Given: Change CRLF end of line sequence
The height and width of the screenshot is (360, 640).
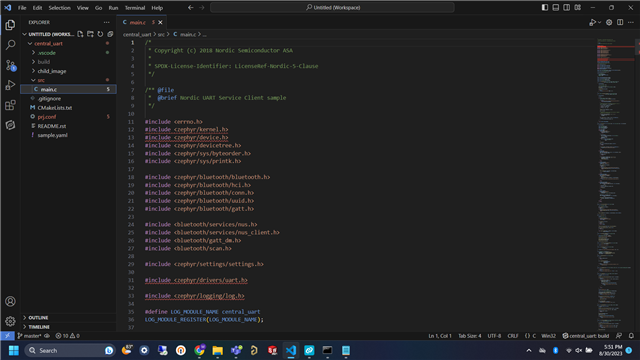Looking at the screenshot, I should 513,336.
